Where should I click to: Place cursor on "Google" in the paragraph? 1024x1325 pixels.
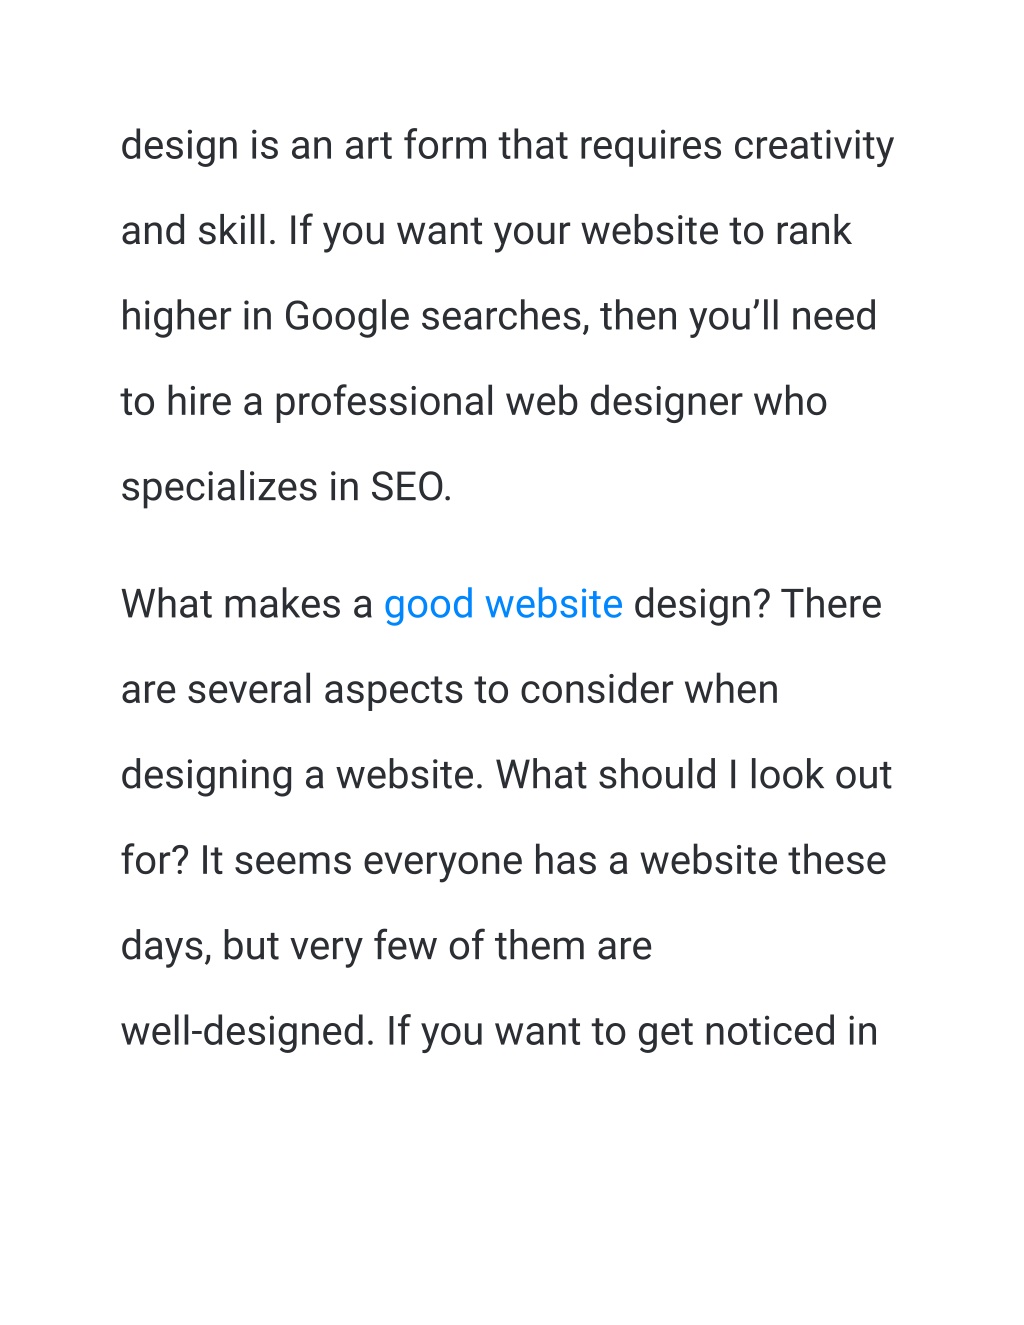347,318
